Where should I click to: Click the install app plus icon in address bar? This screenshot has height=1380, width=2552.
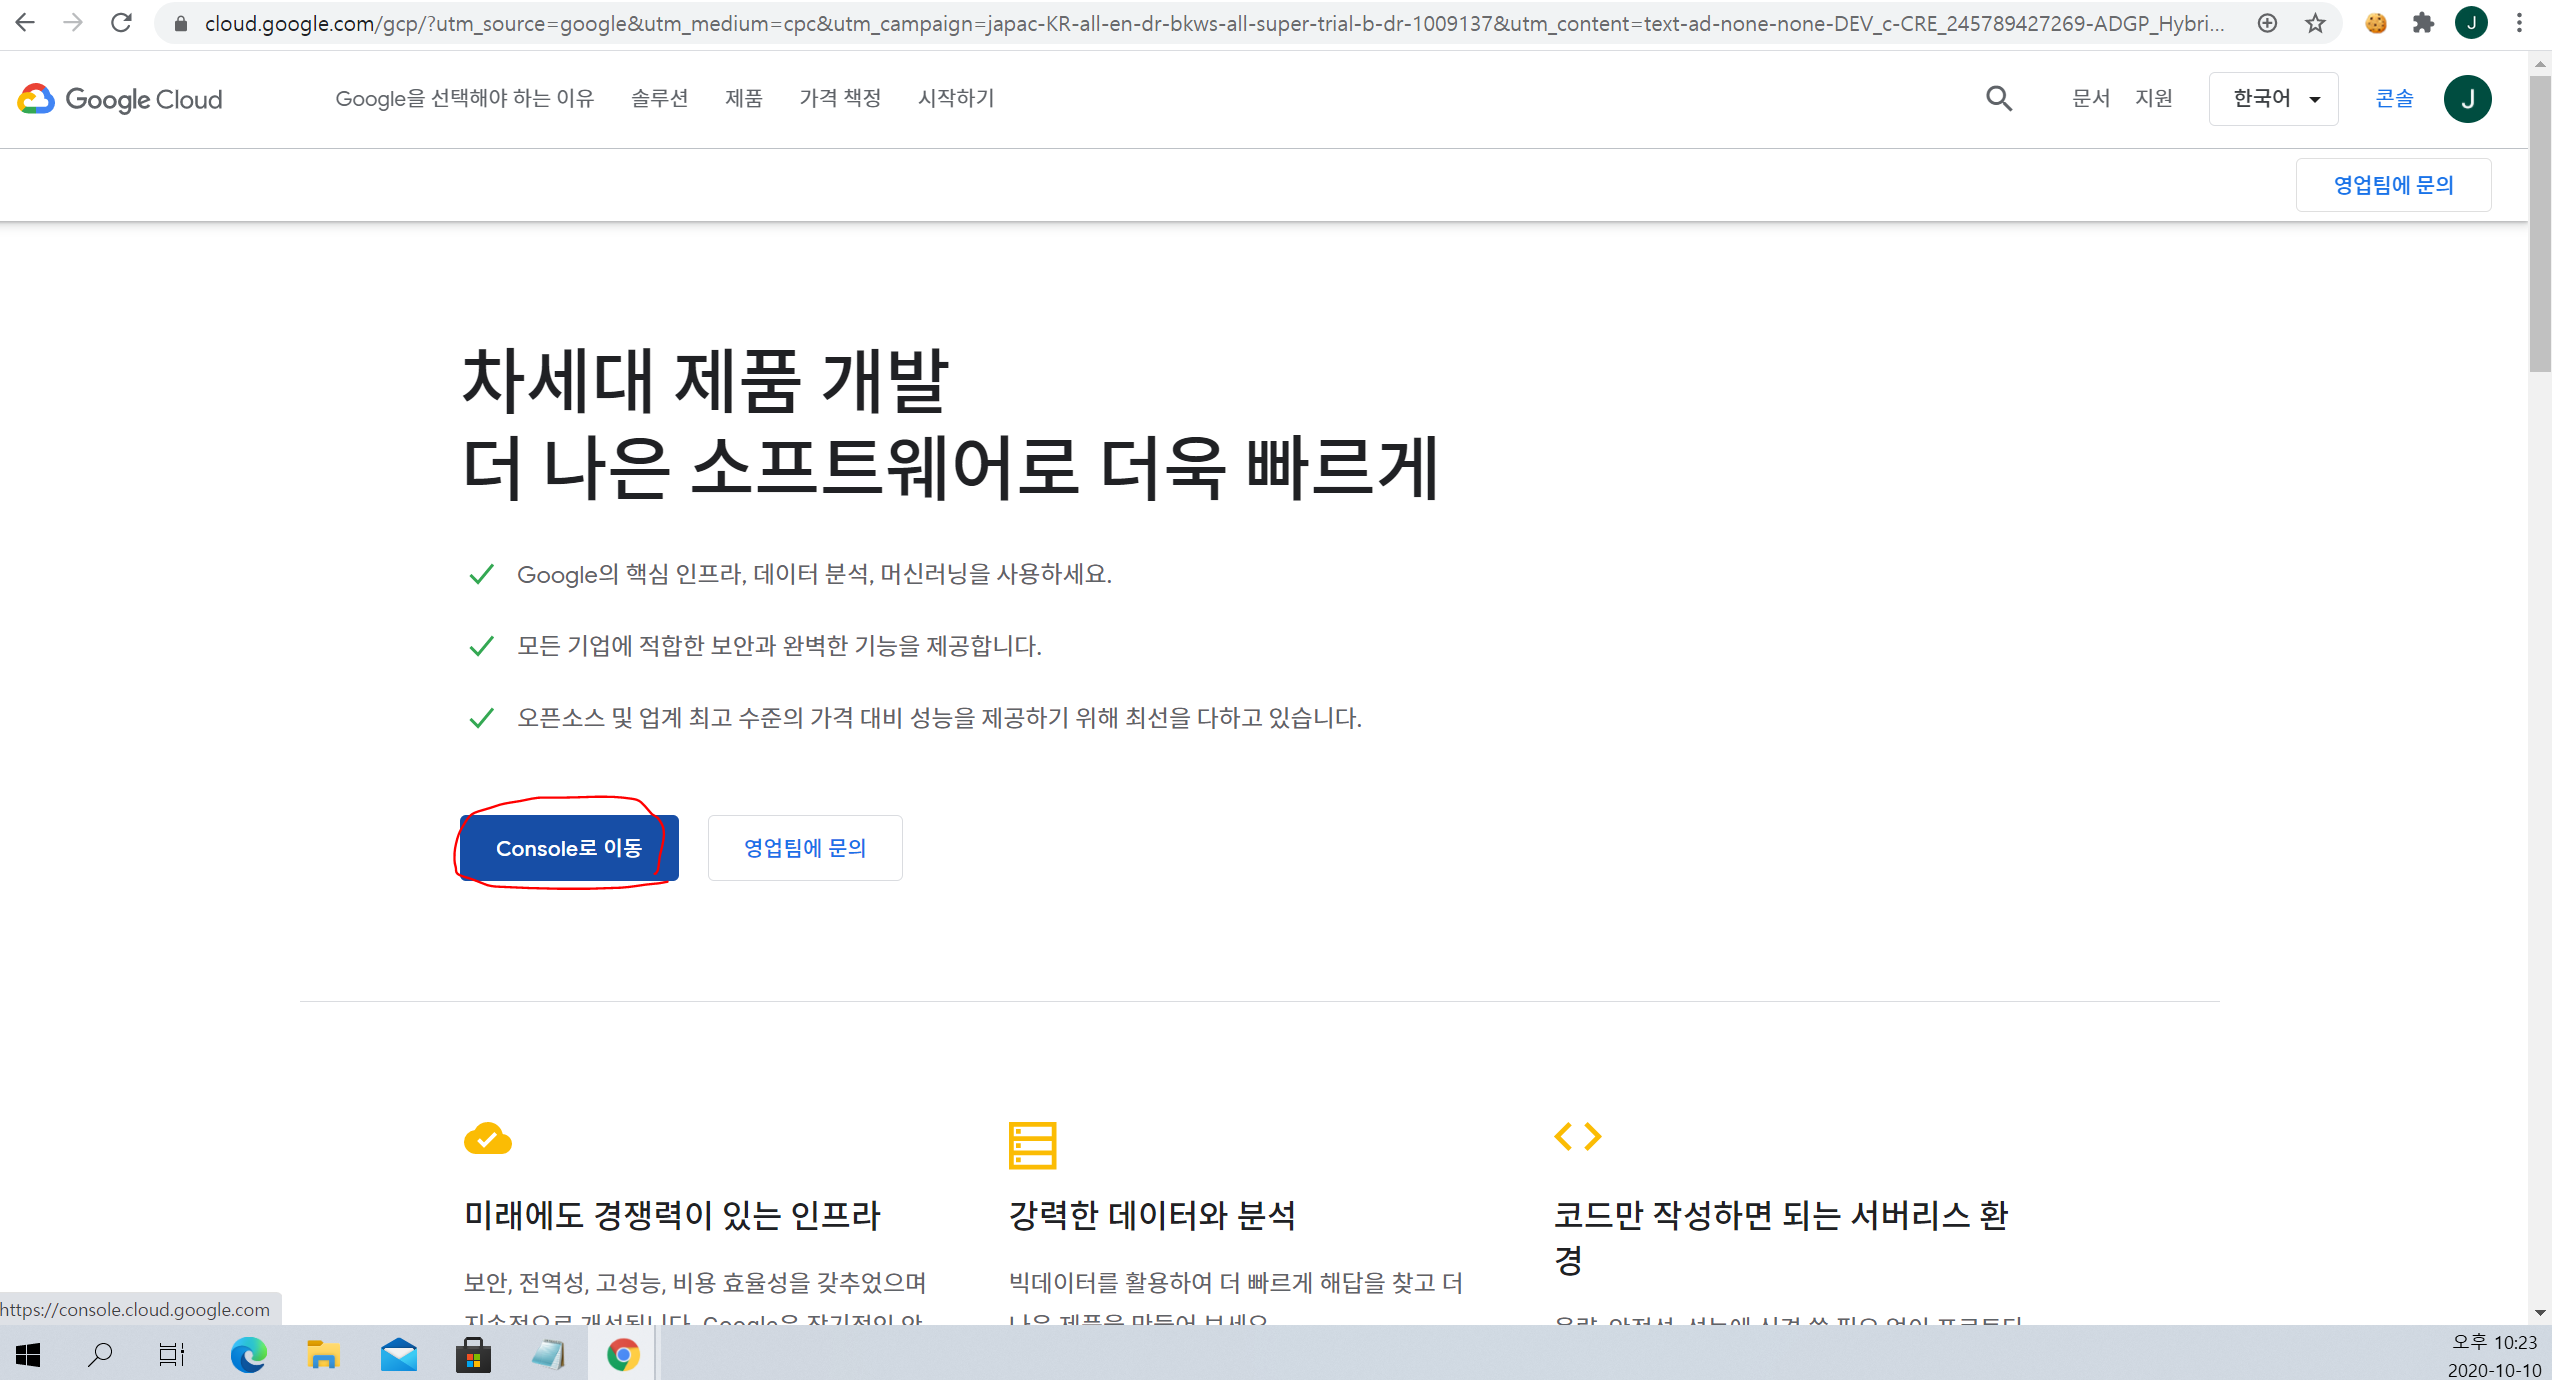pos(2267,23)
